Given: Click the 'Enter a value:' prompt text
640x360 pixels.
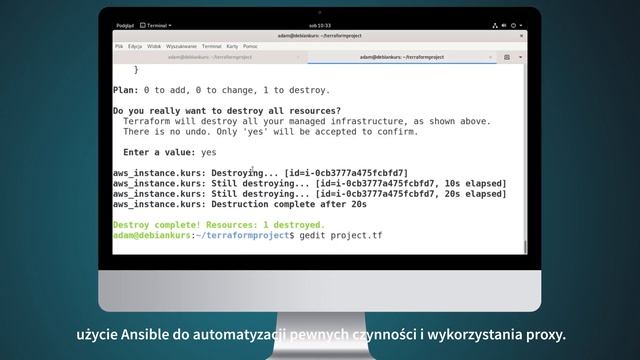Looking at the screenshot, I should pos(159,153).
